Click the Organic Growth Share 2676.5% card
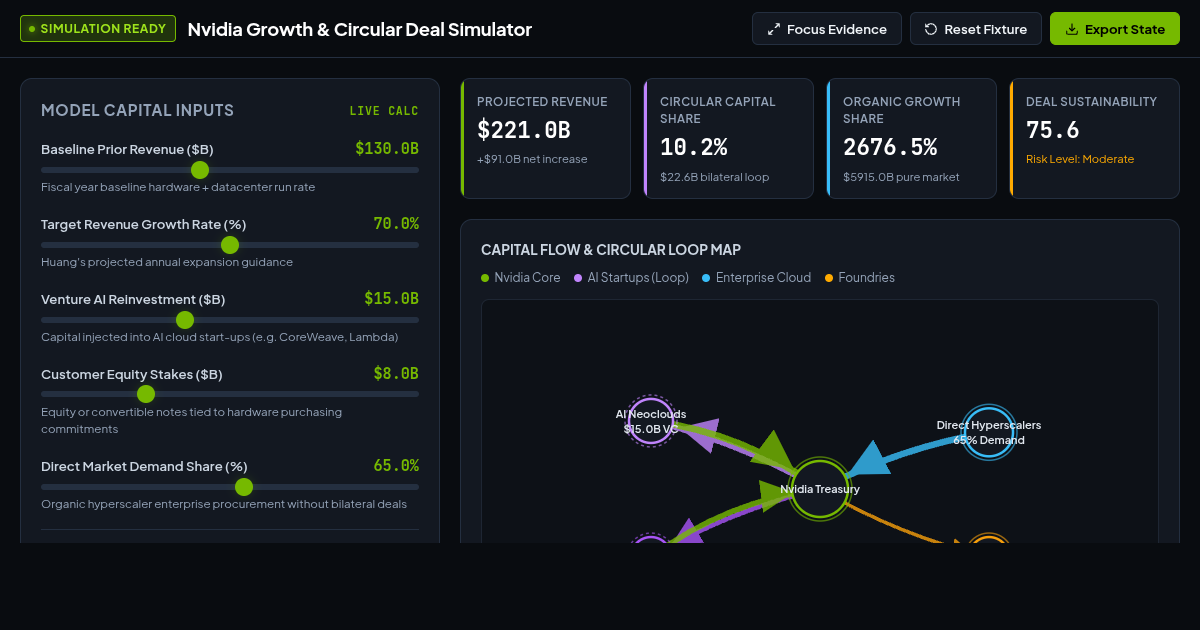 point(912,138)
